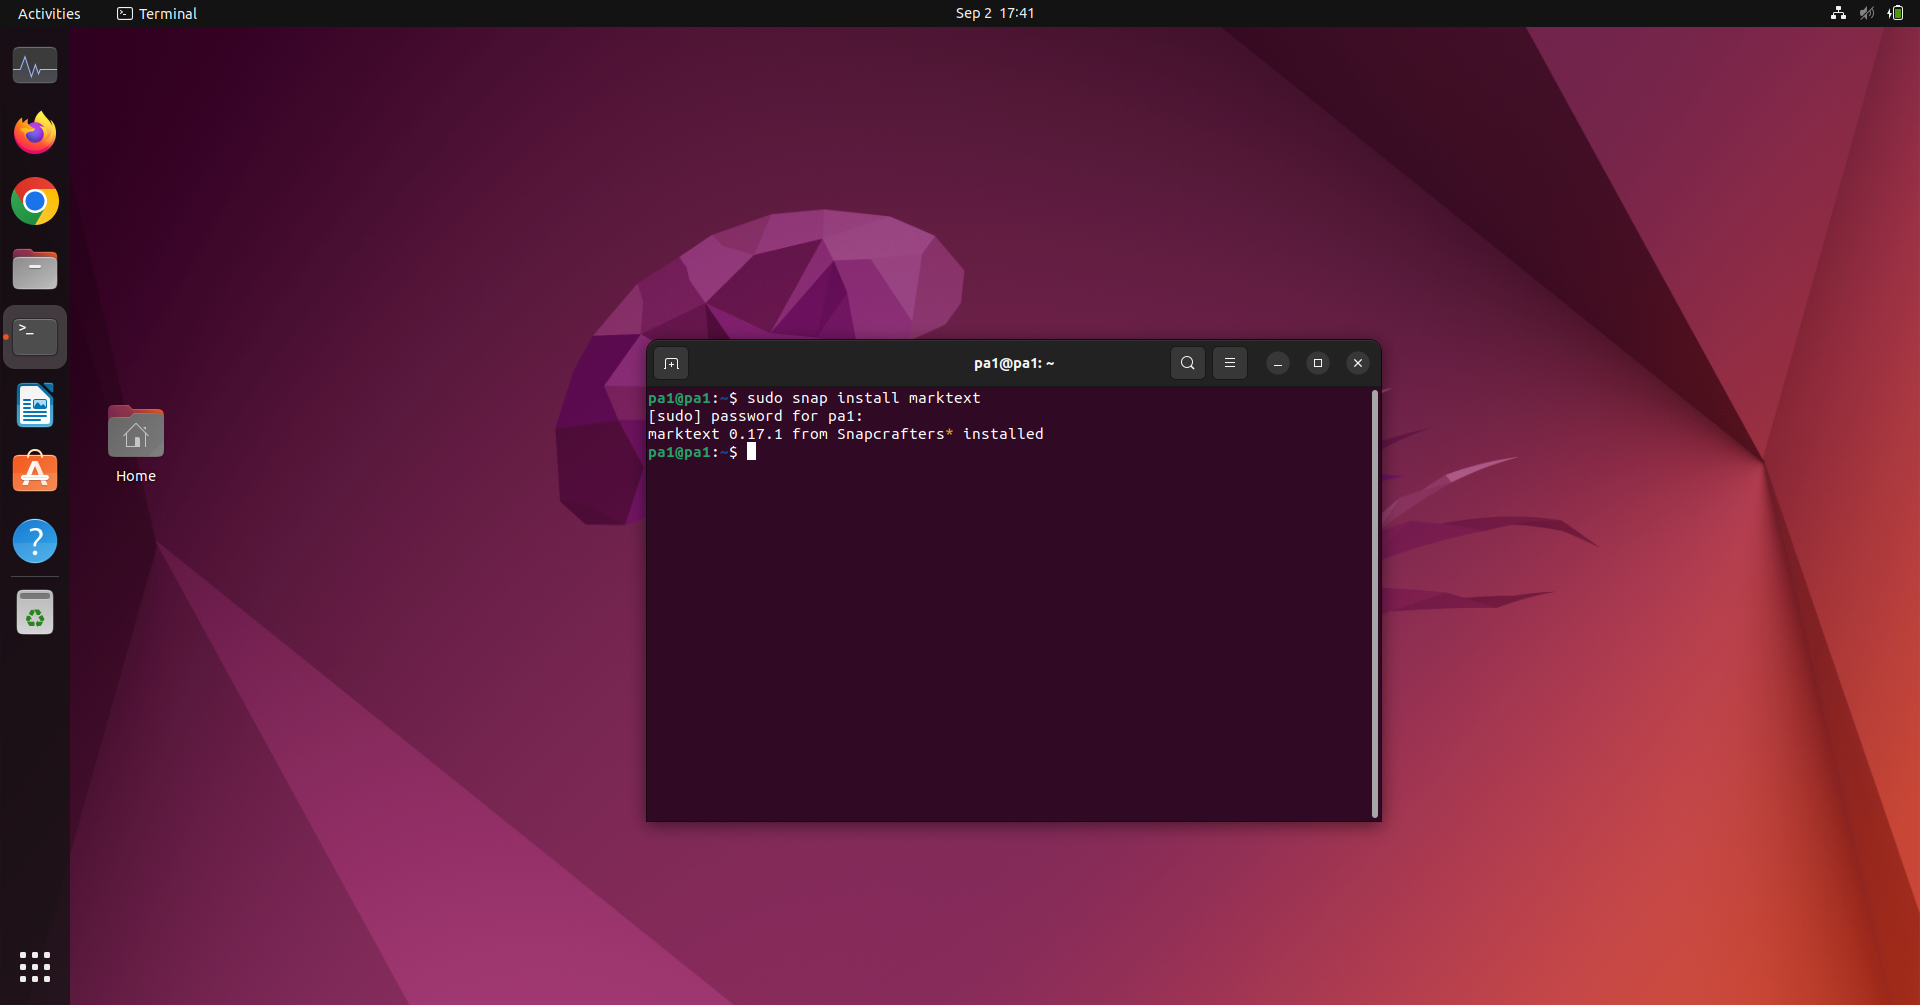Screen dimensions: 1920x1005
Task: Expand the system status tray menu
Action: click(x=1866, y=13)
